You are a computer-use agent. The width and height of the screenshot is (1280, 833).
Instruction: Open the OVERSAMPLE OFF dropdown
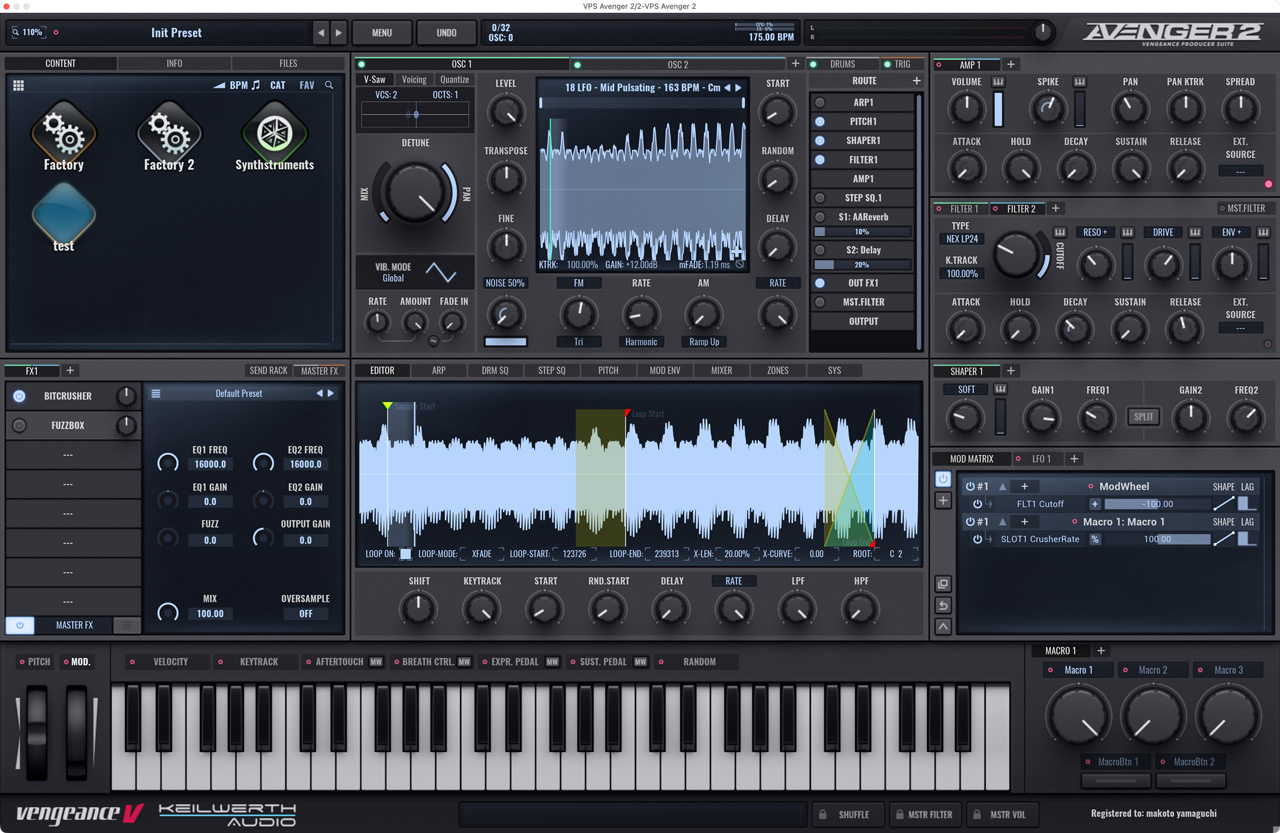pyautogui.click(x=305, y=614)
